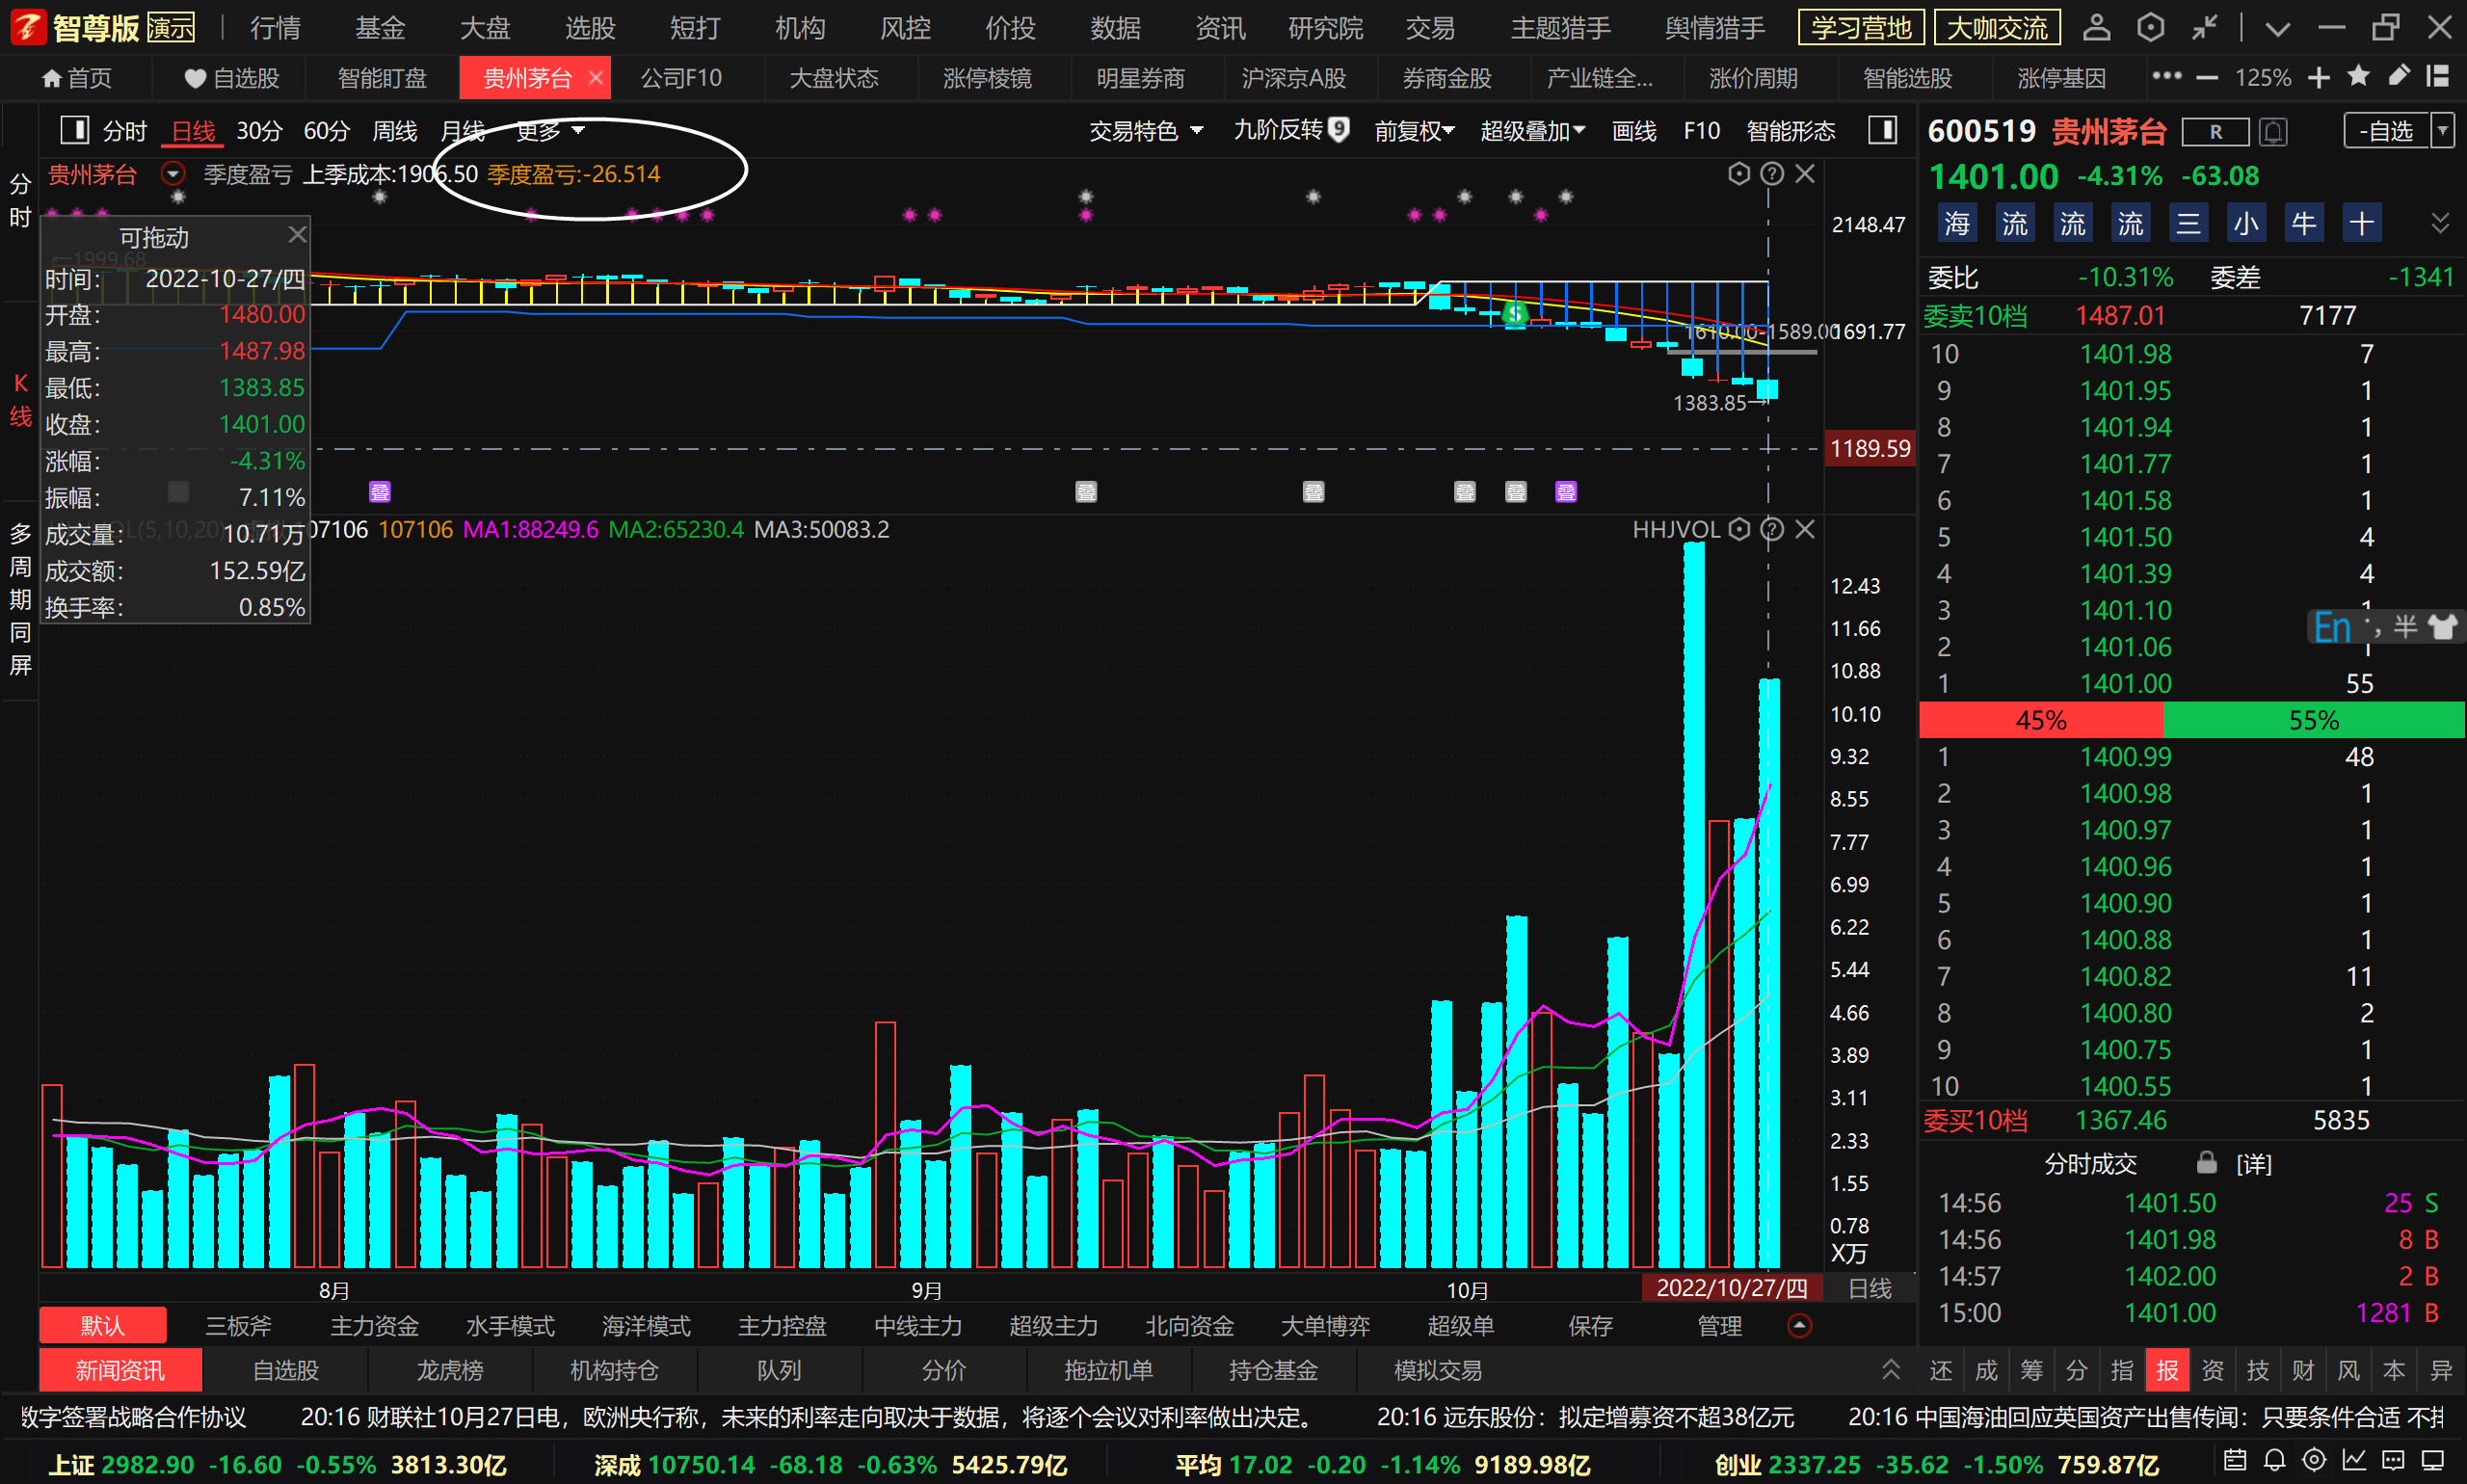This screenshot has height=1484, width=2467.
Task: Click the 海 tag under the stock price
Action: (1957, 223)
